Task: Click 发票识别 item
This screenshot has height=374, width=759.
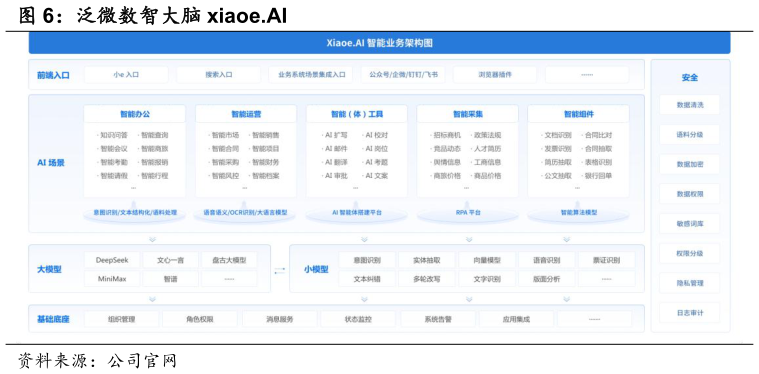Action: coord(558,149)
